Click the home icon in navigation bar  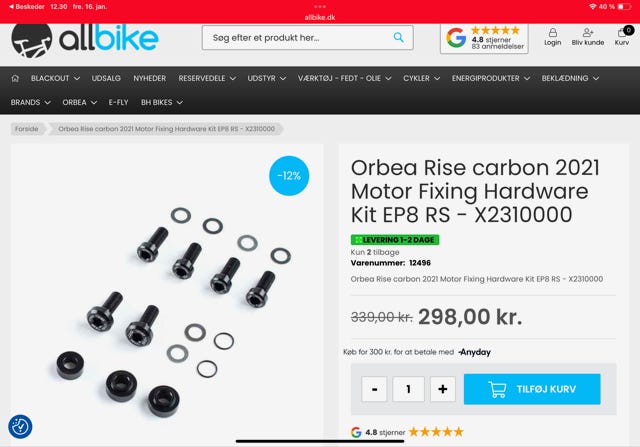[15, 78]
